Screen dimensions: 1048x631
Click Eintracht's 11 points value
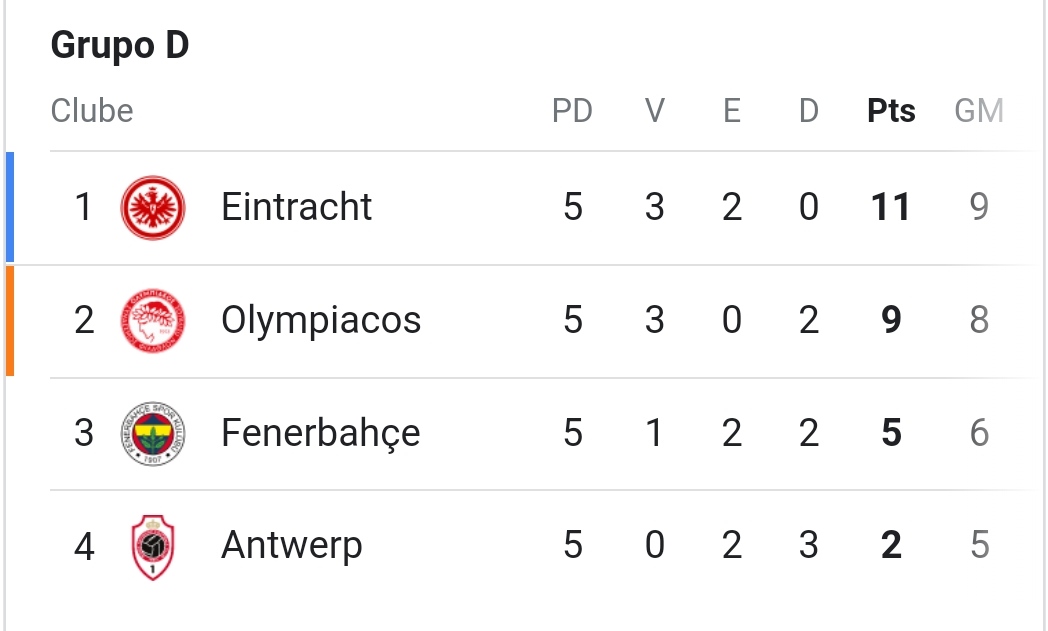tap(891, 207)
